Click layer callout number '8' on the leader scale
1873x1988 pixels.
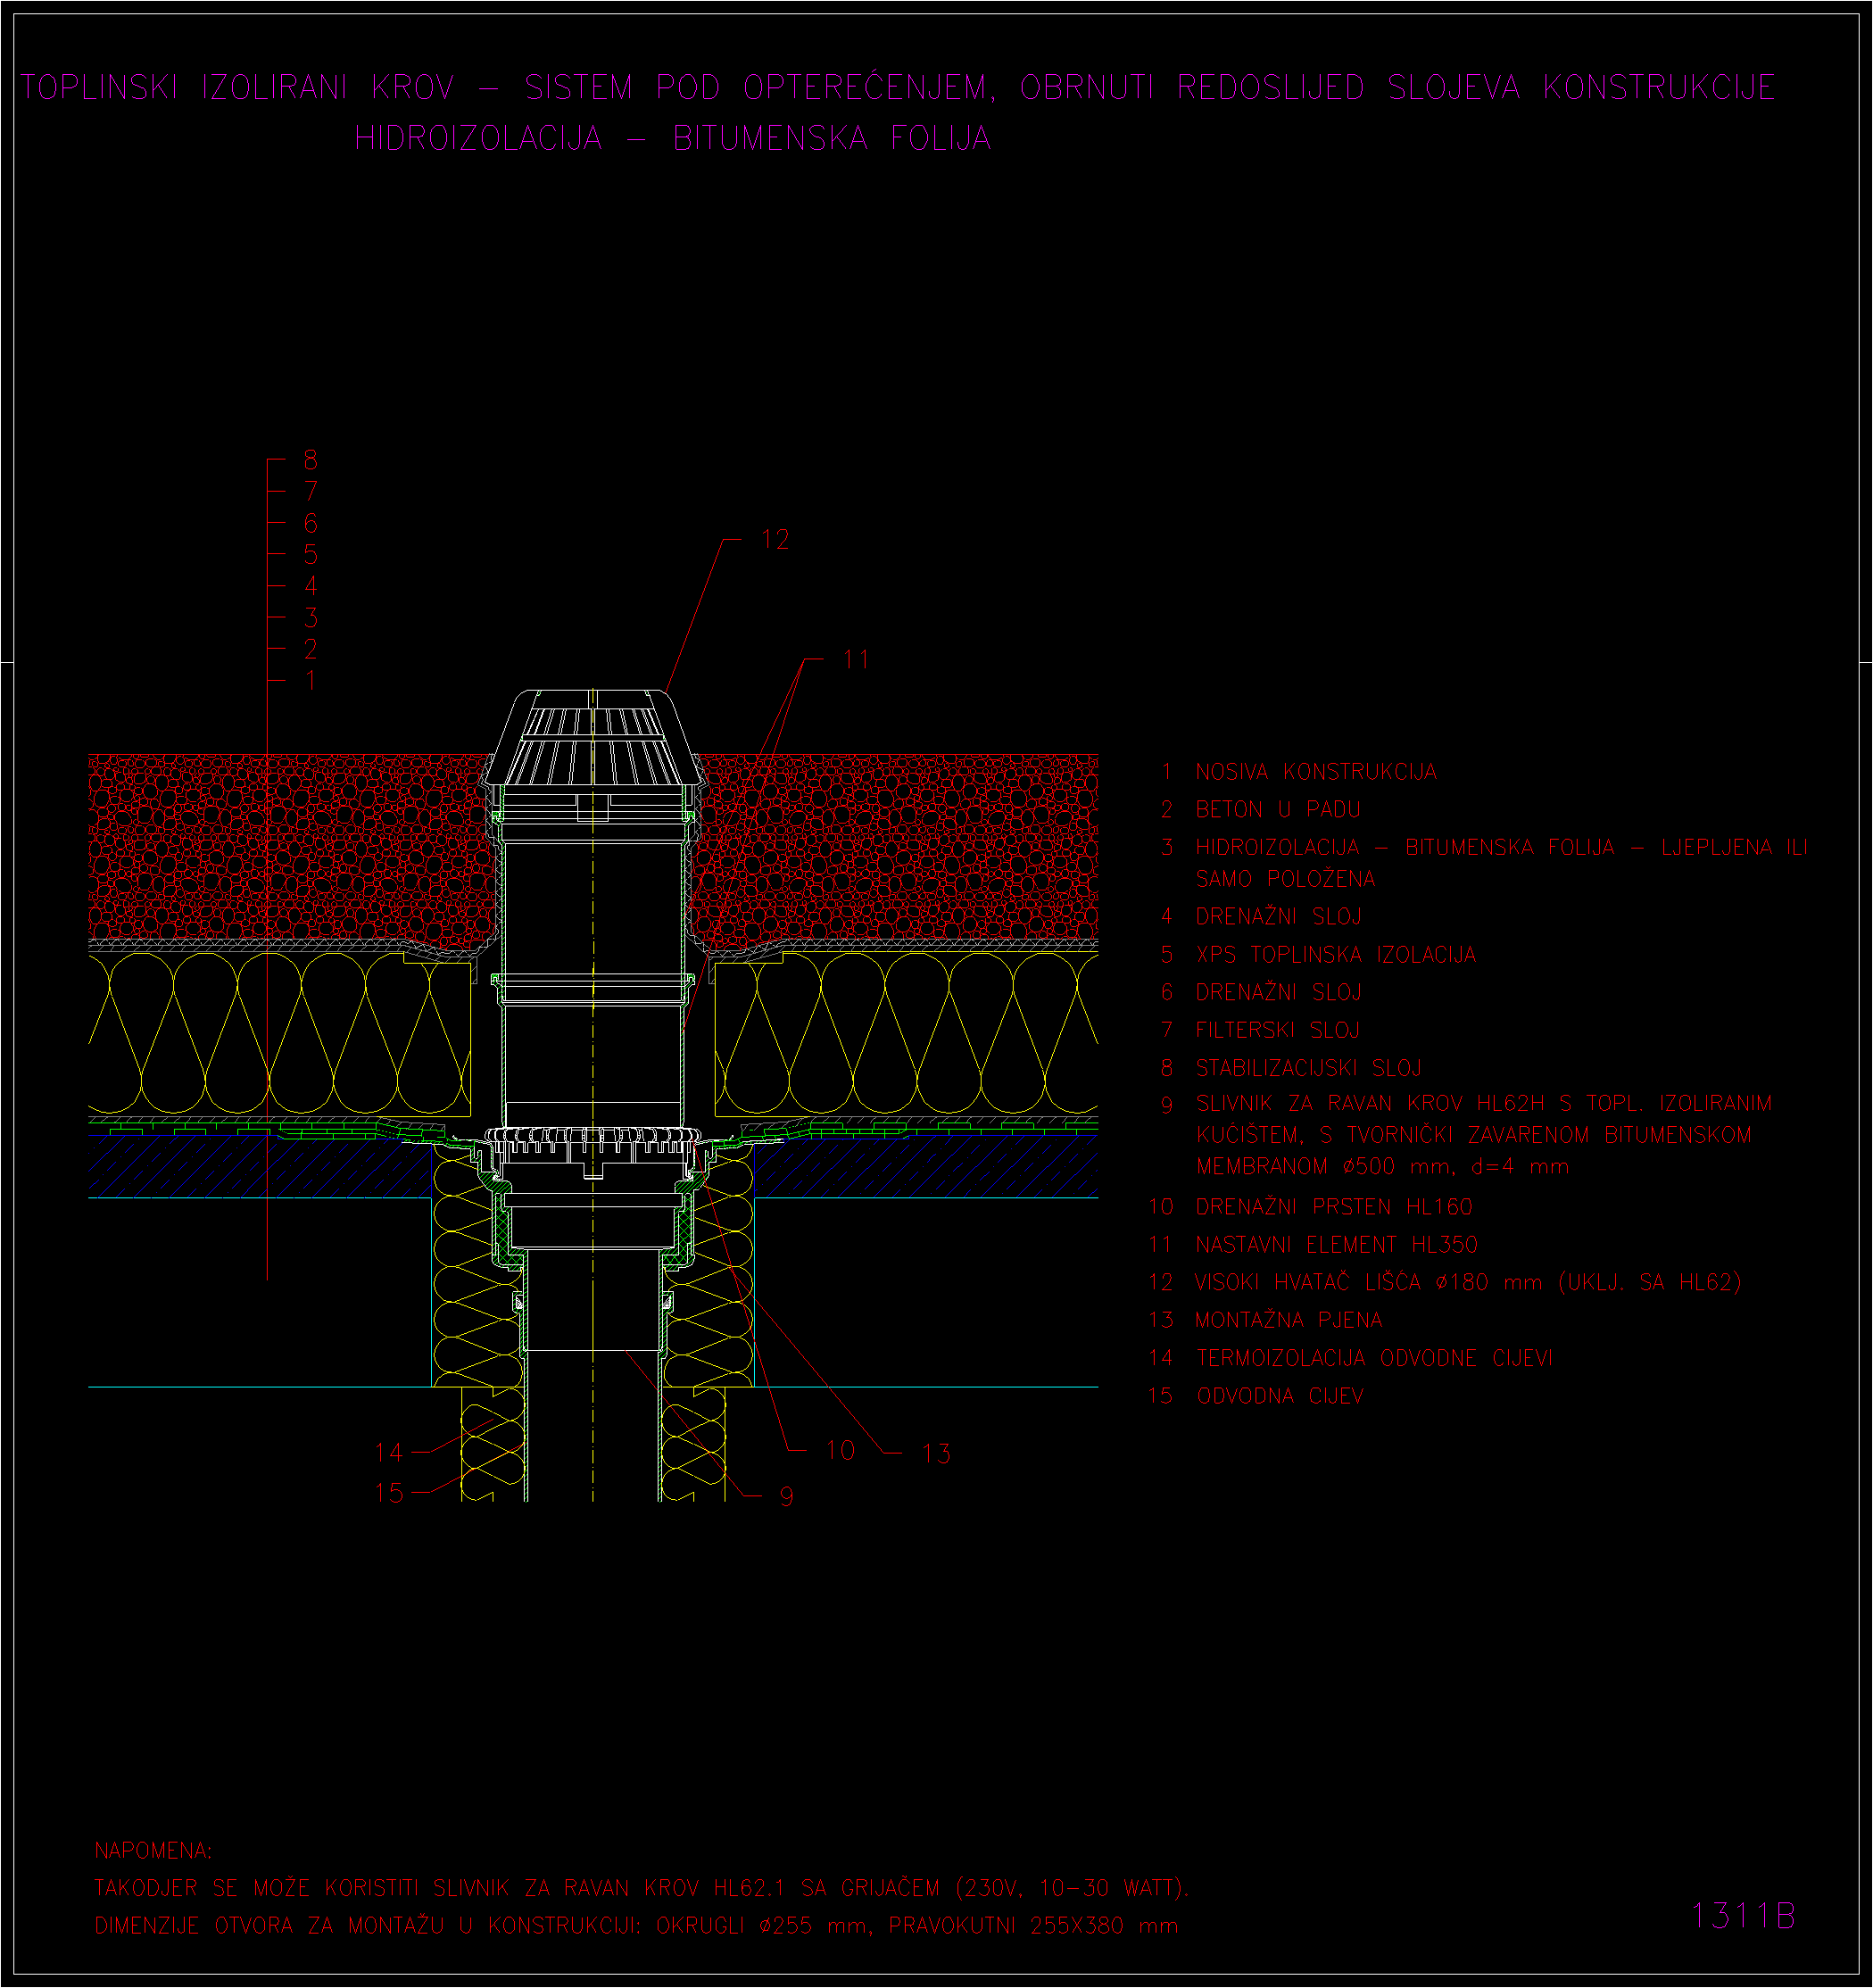[311, 460]
